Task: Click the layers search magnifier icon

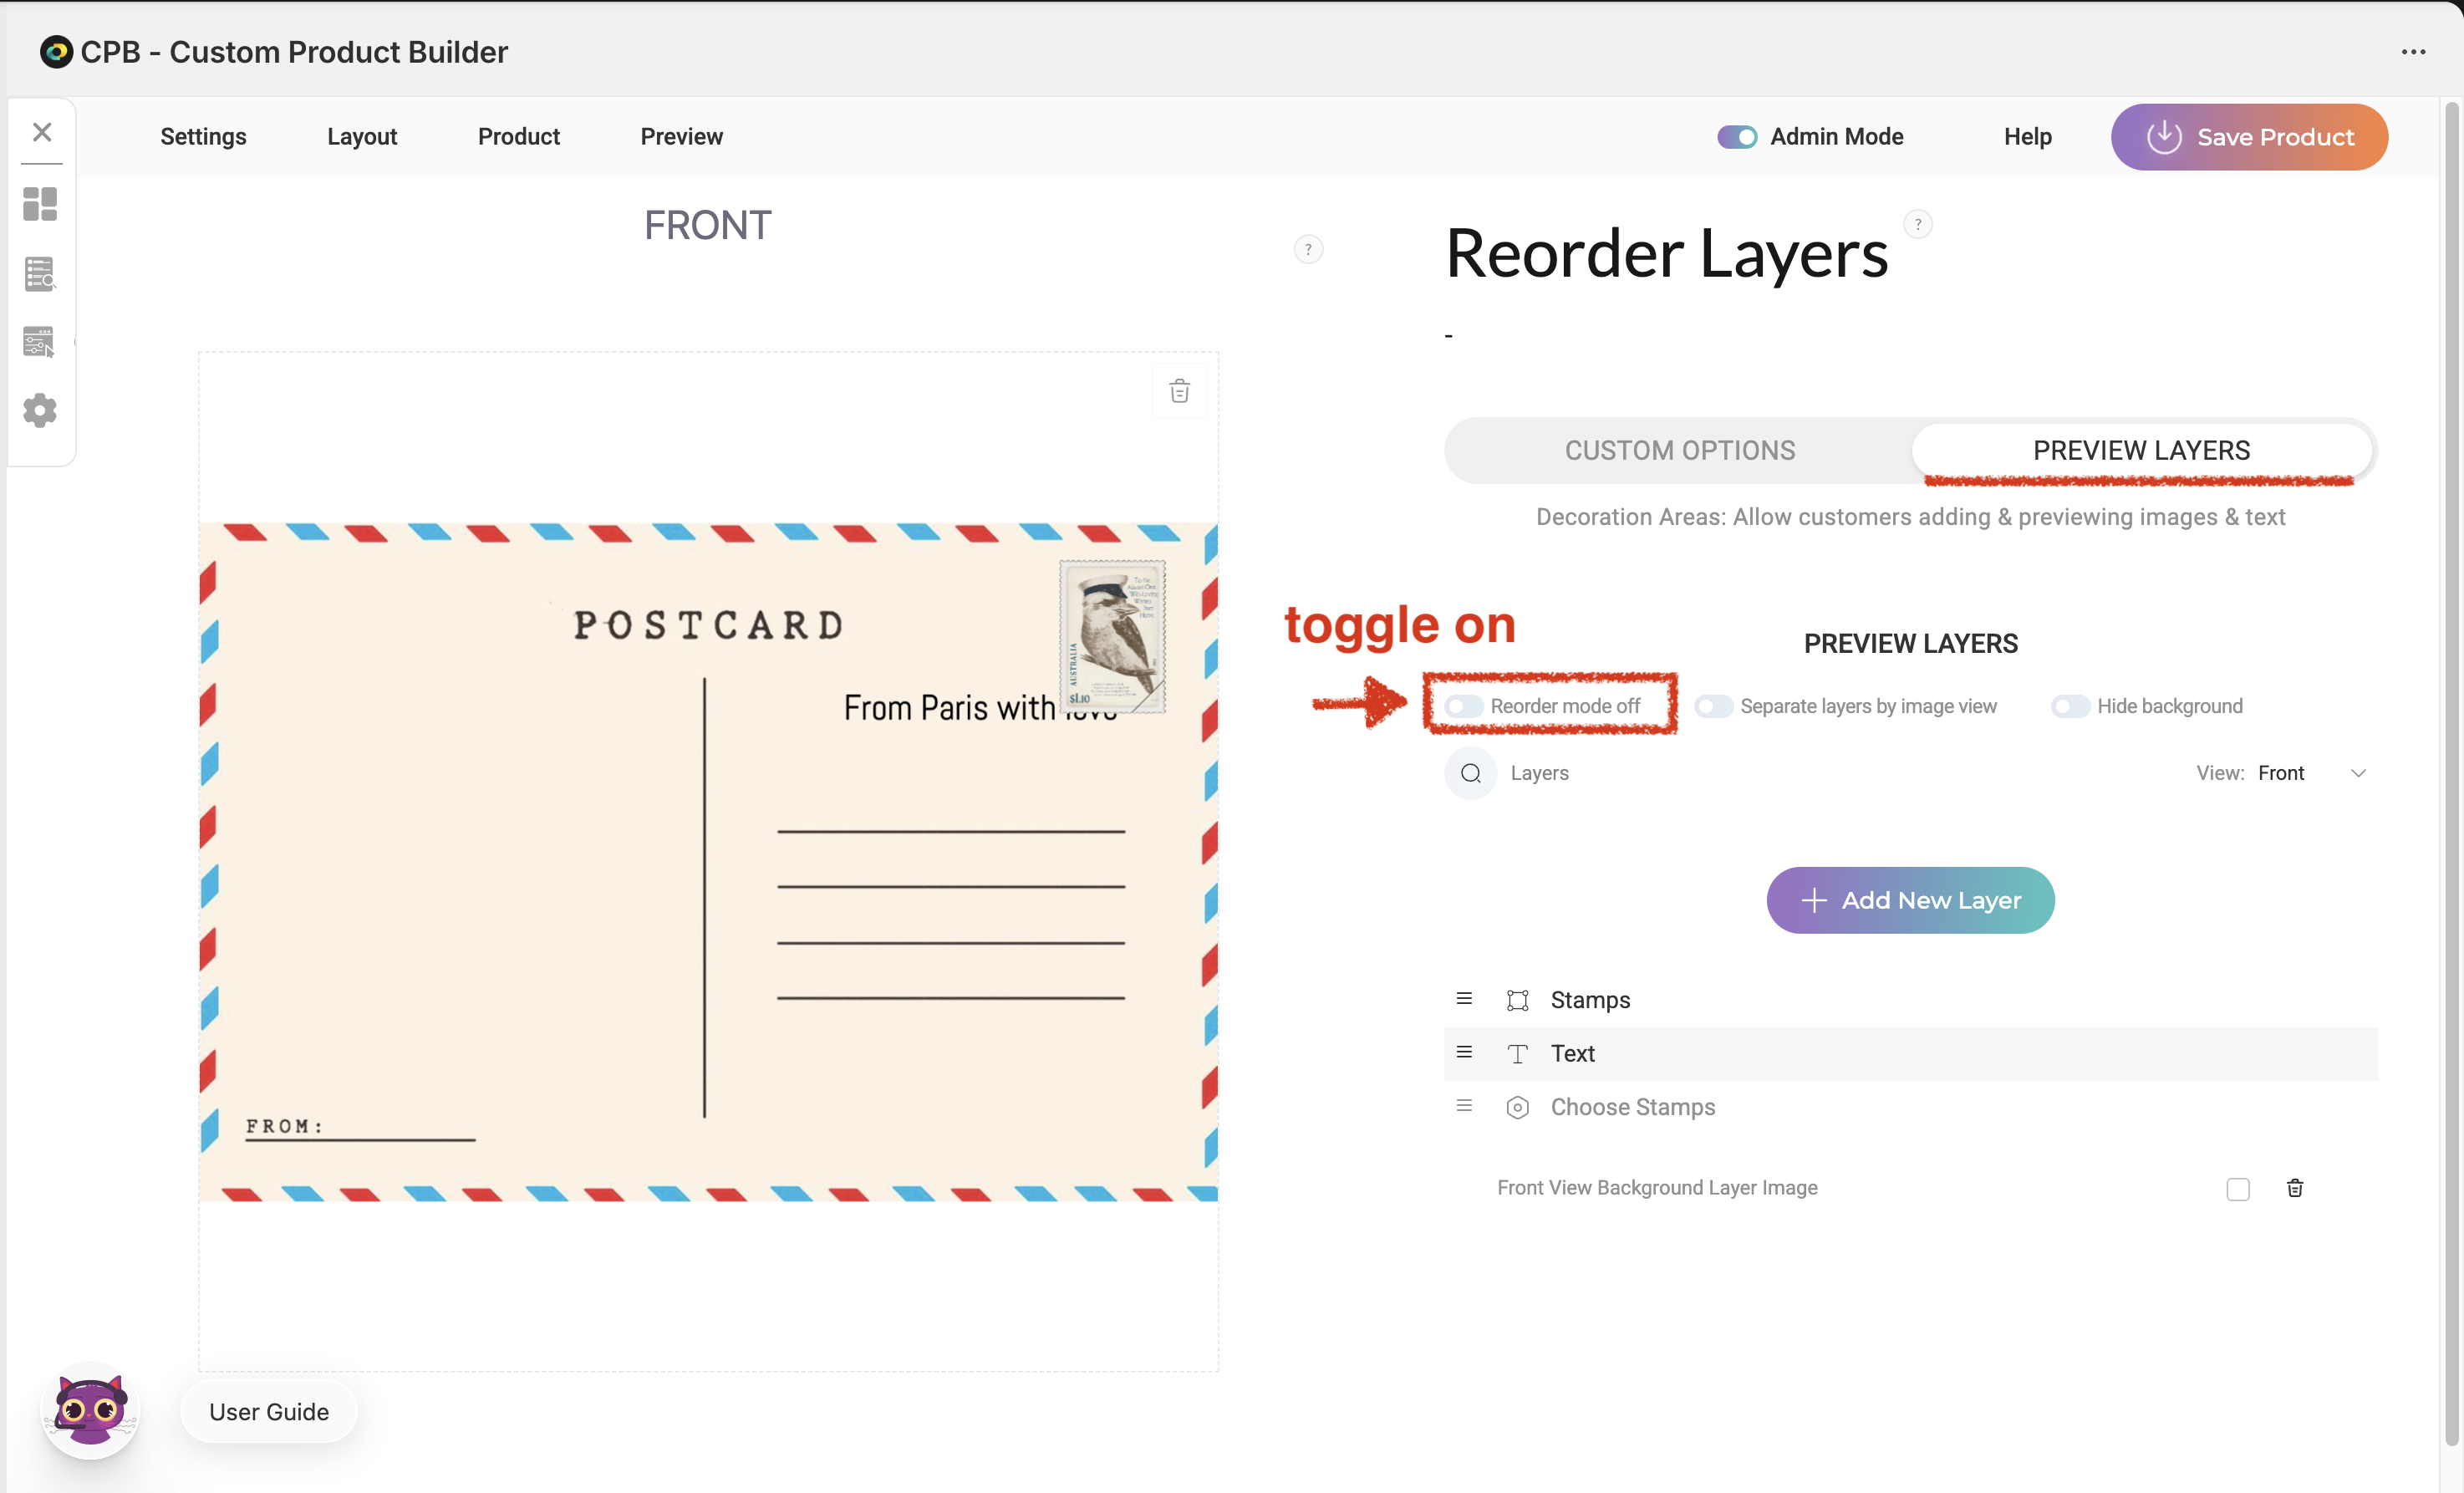Action: [x=1470, y=773]
